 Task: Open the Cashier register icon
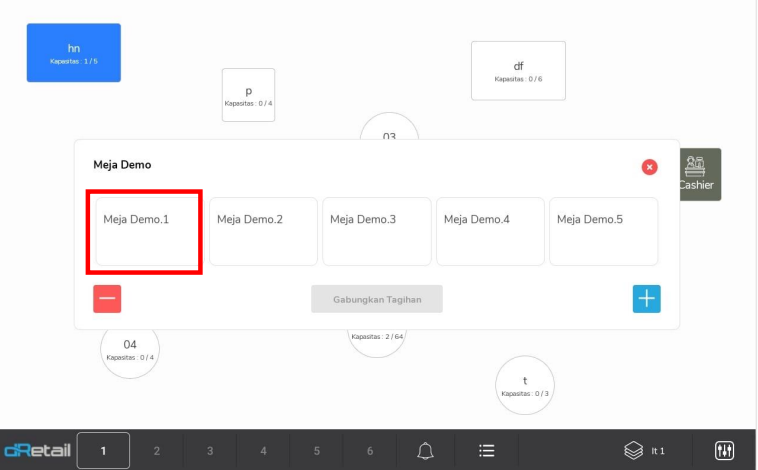(x=700, y=174)
